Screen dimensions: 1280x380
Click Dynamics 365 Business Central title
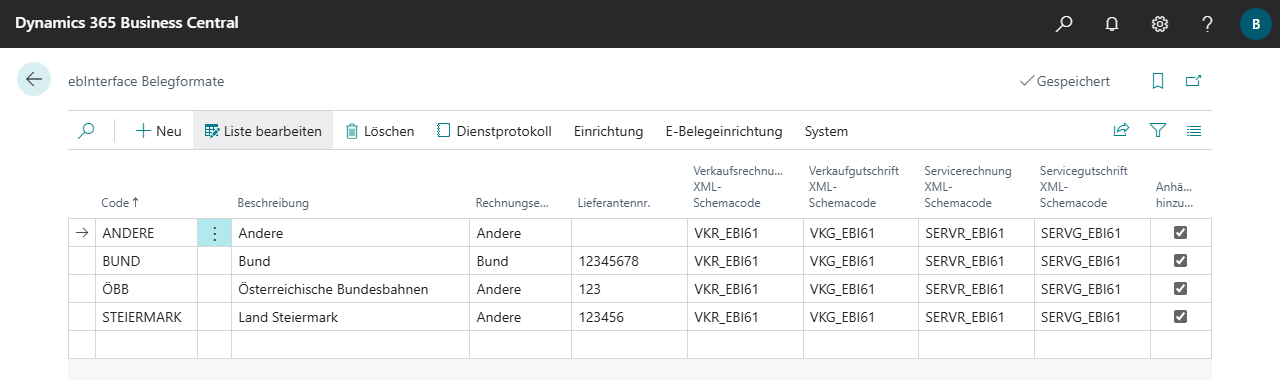(x=126, y=23)
